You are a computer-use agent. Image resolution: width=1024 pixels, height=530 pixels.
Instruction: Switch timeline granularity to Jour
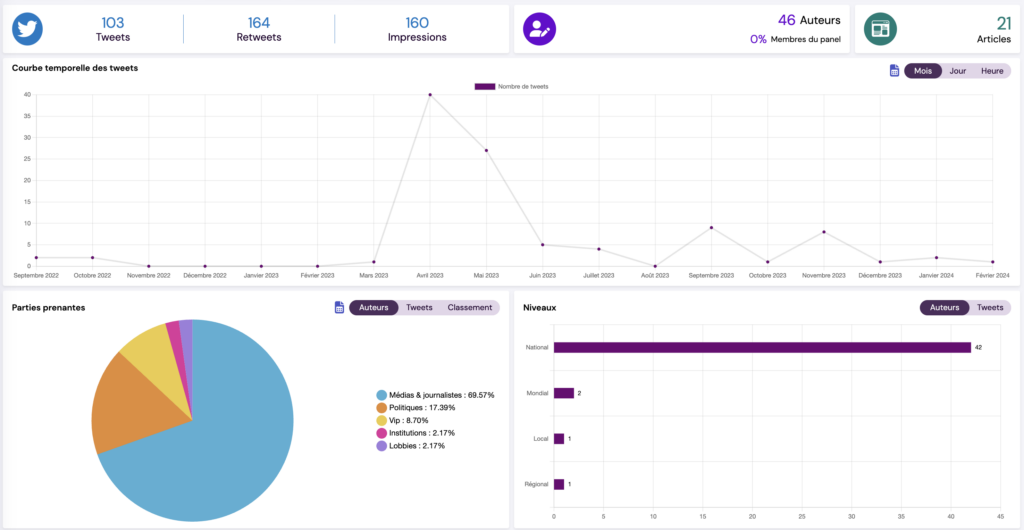pos(957,71)
